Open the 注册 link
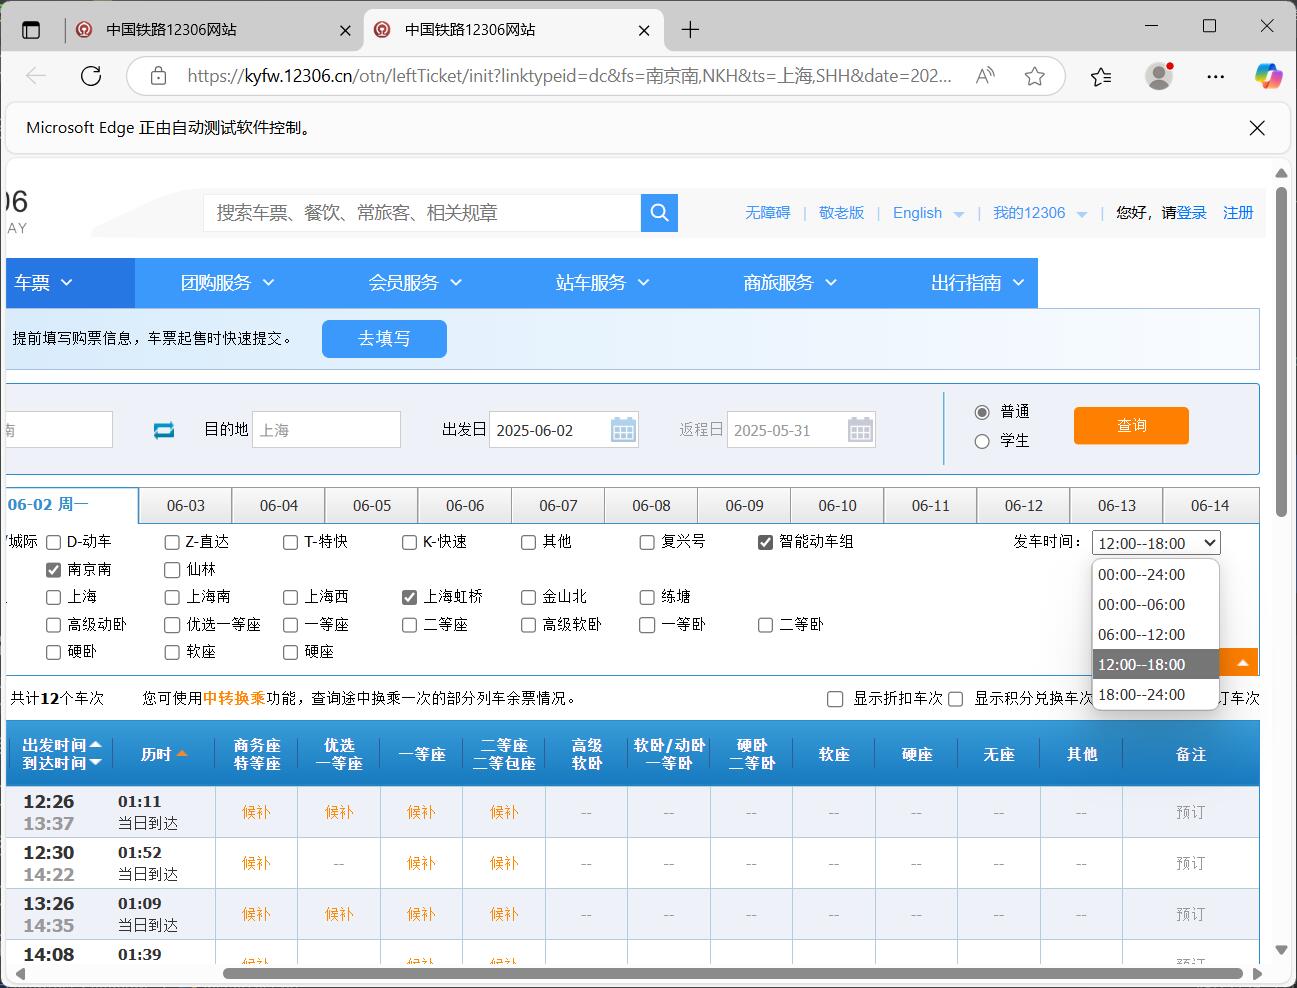 click(1238, 213)
